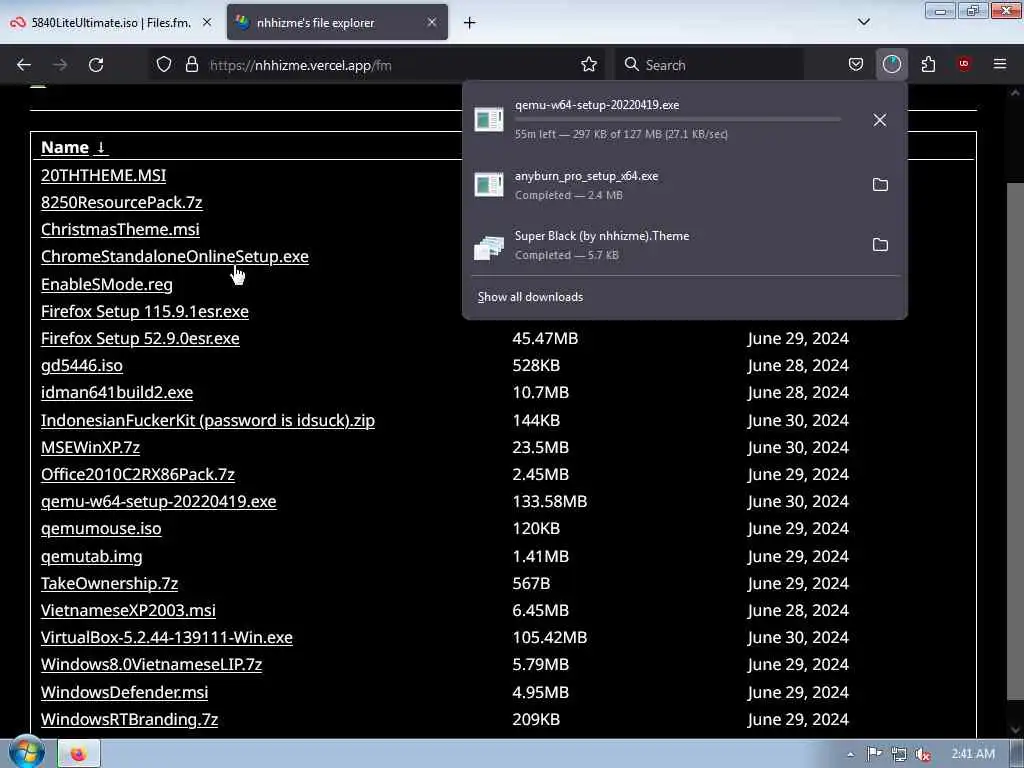The image size is (1024, 768).
Task: Click the anyburn_pro_setup_x64.exe download entry
Action: point(665,185)
